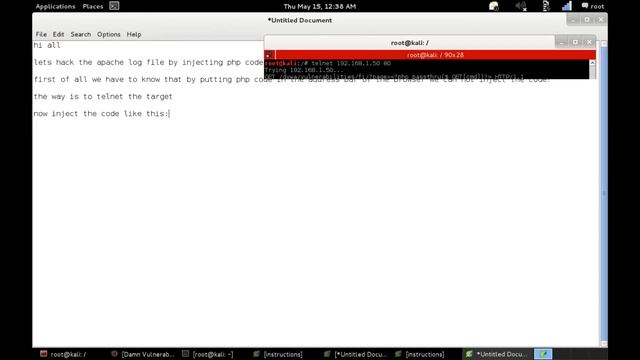
Task: Open the Places menu in top panel
Action: (93, 6)
